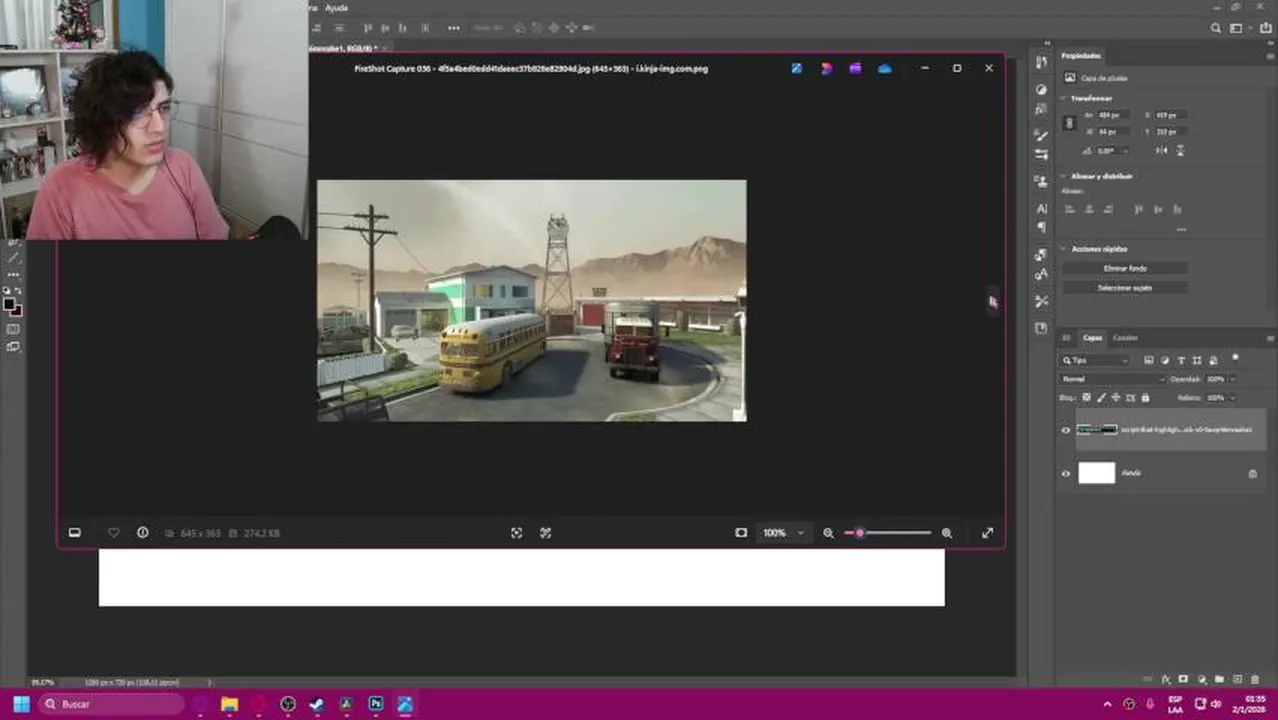Toggle layer filtering on/off switch
The height and width of the screenshot is (720, 1278).
1236,357
